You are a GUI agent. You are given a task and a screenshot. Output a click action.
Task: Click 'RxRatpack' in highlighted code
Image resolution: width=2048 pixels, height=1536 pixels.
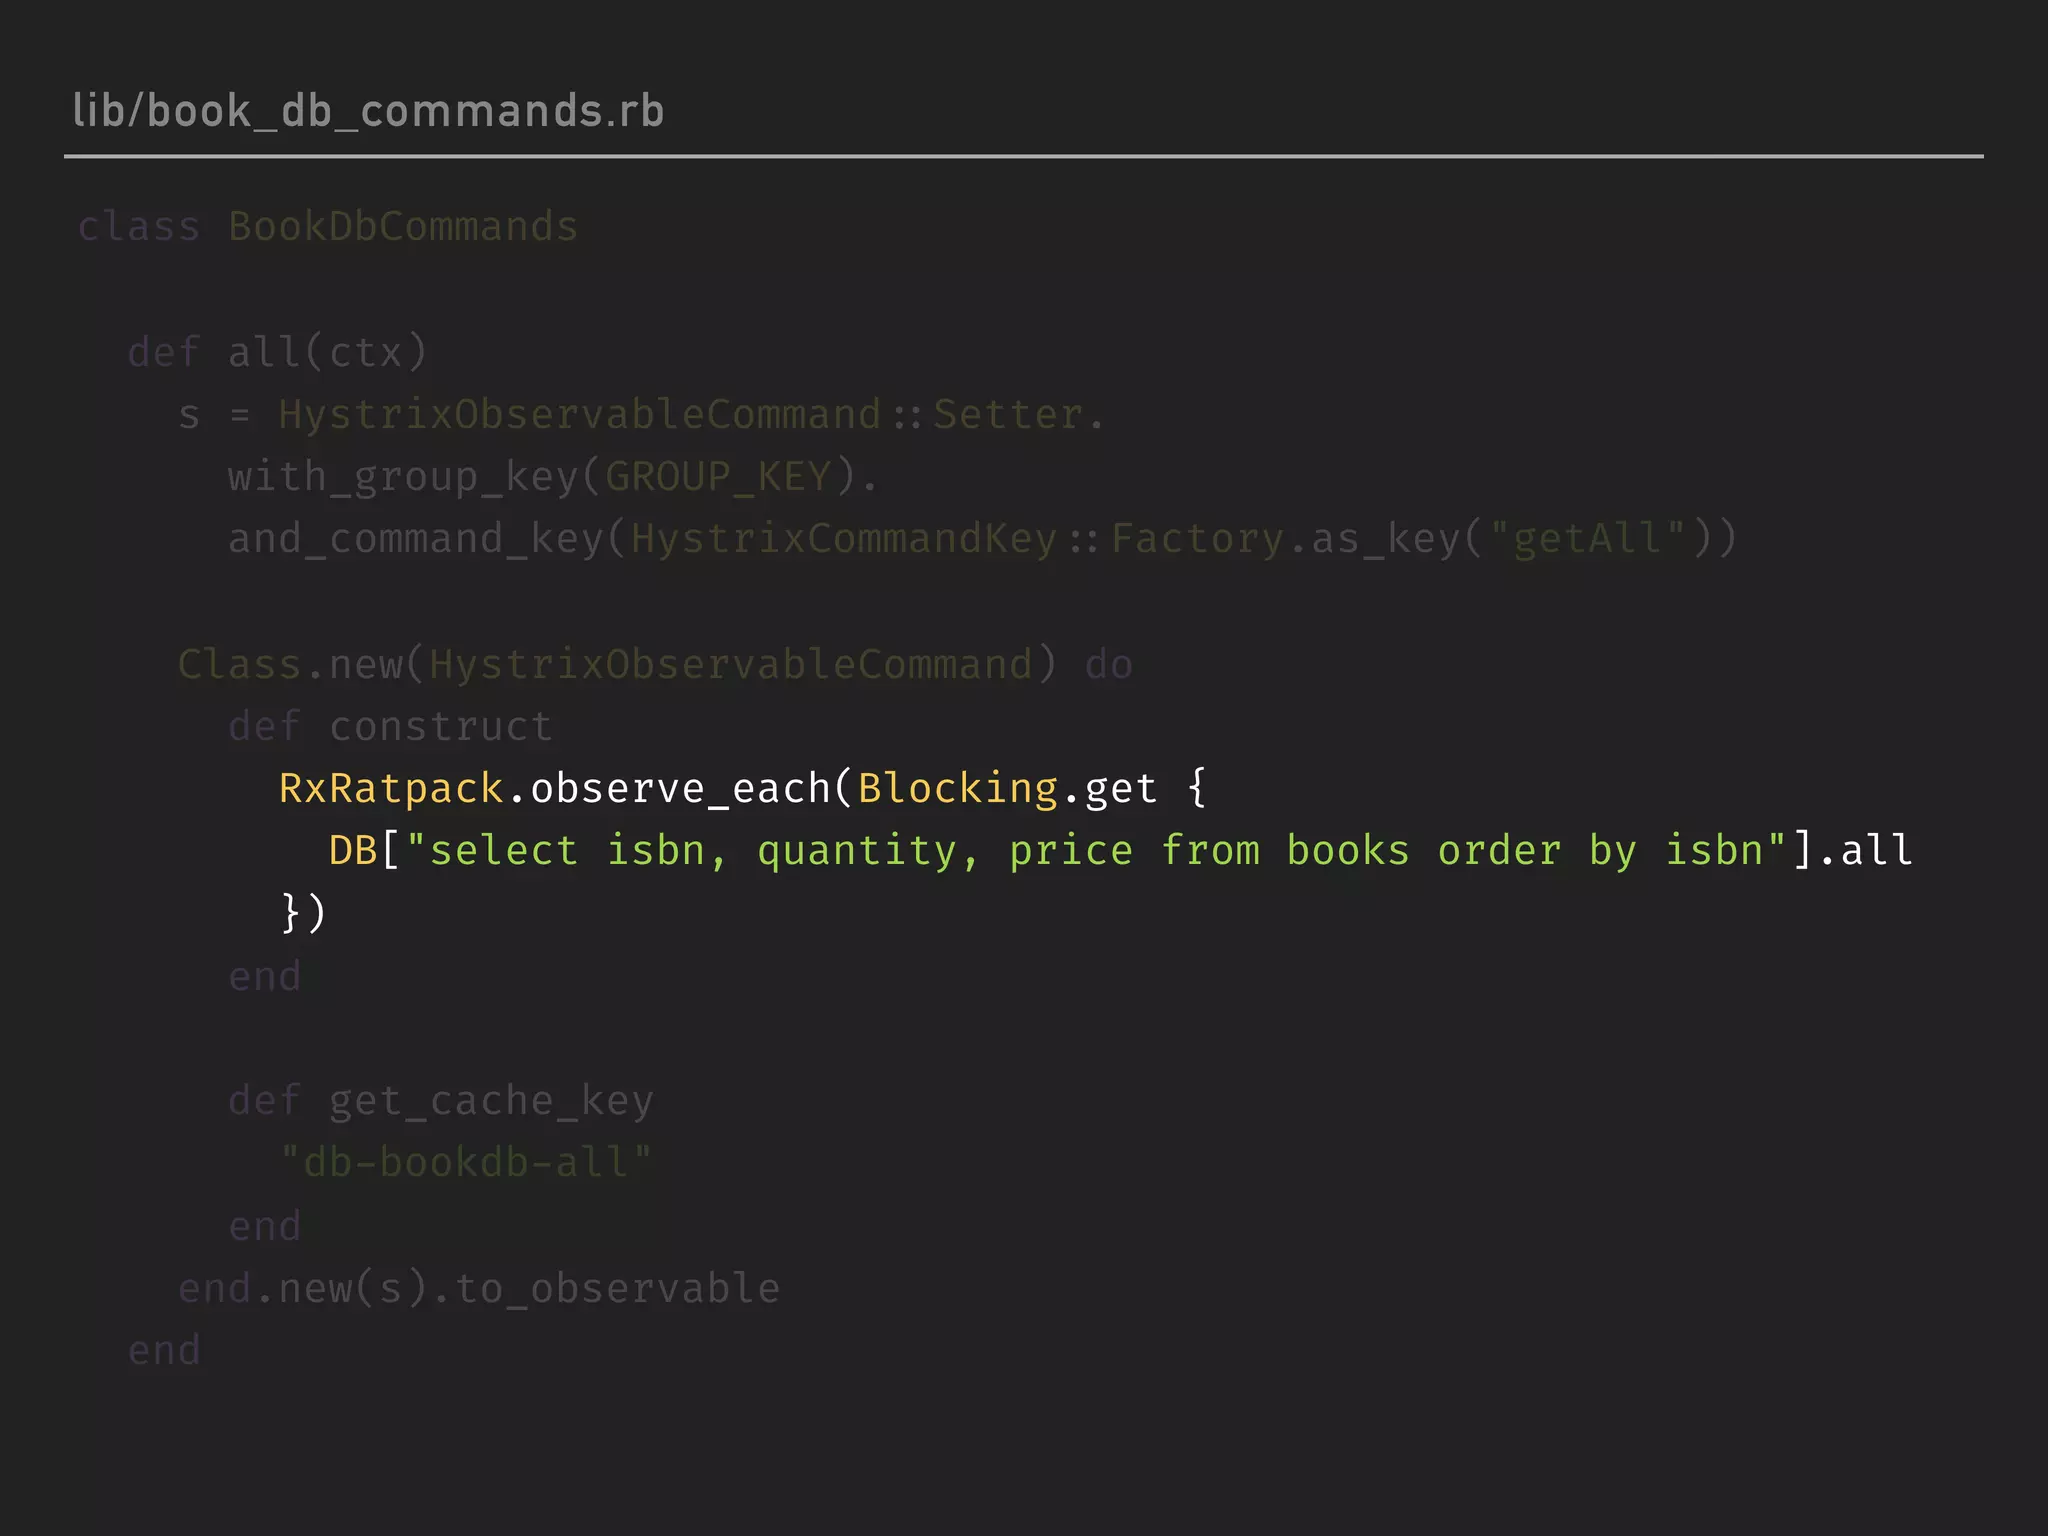pos(391,789)
